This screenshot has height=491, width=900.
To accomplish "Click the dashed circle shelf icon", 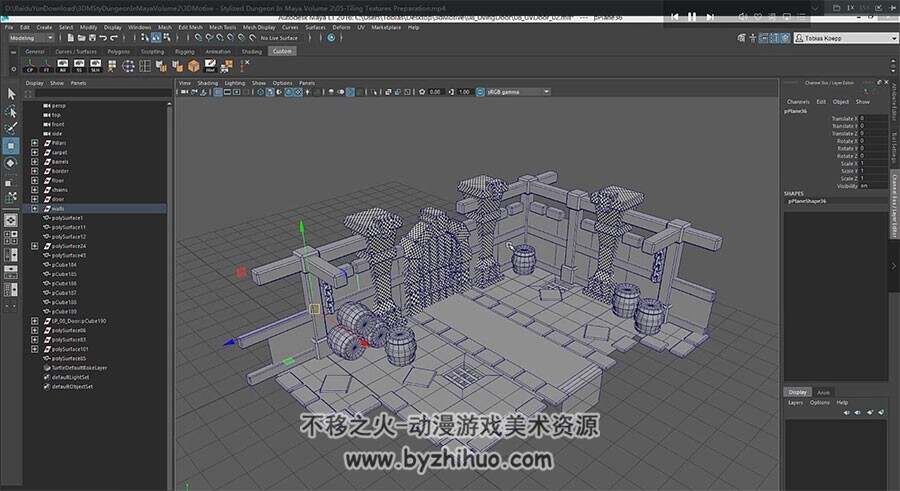I will point(129,66).
